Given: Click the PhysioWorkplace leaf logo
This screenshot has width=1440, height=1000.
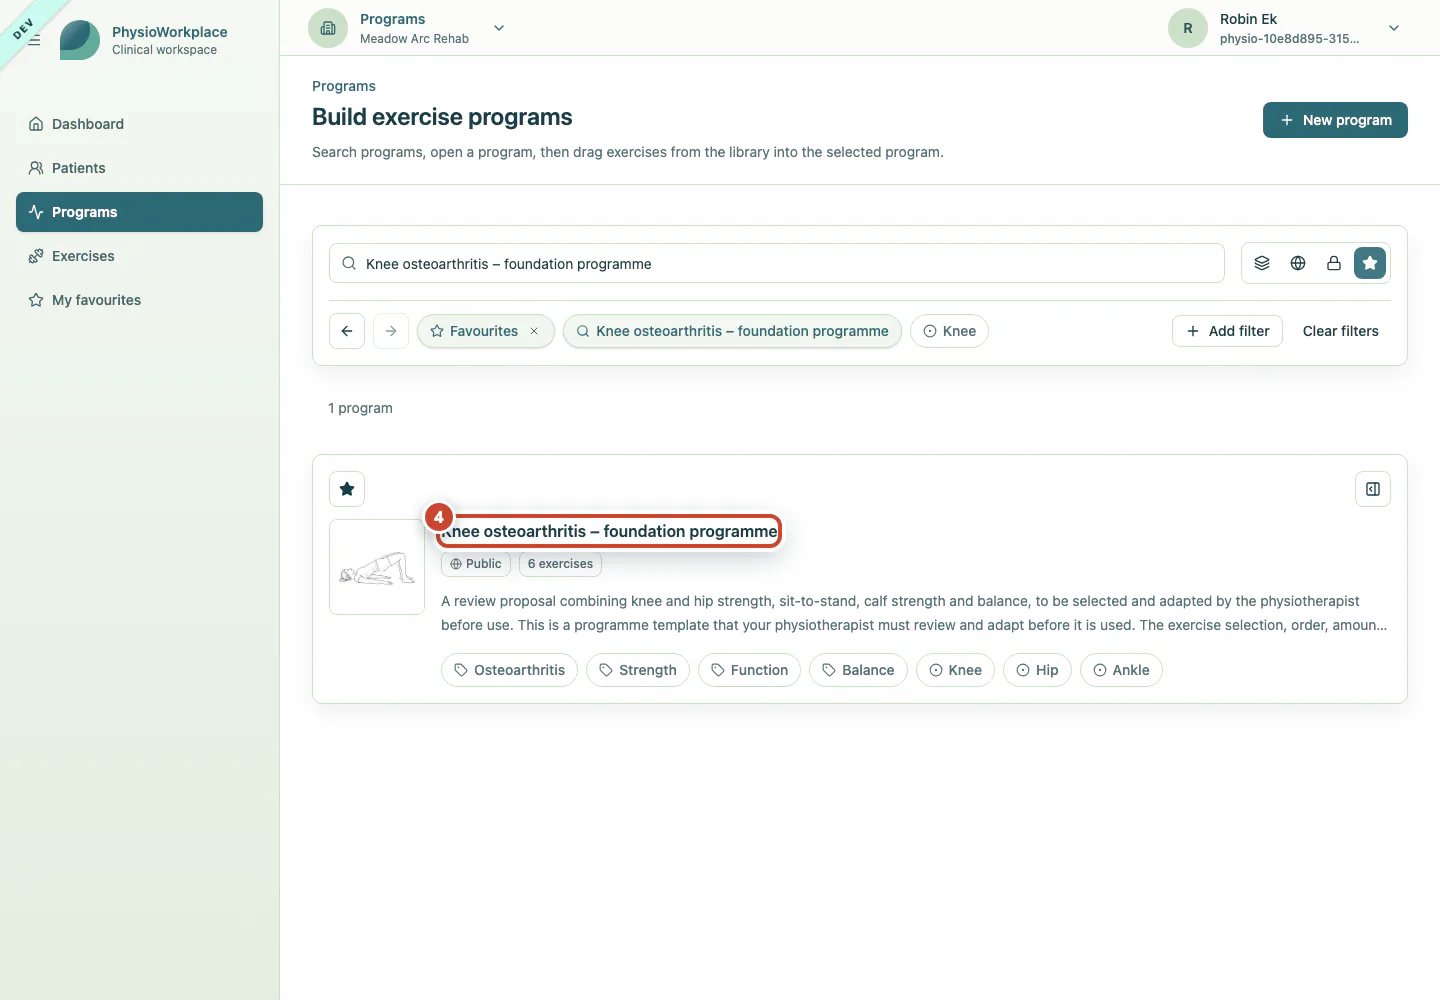Looking at the screenshot, I should [80, 40].
